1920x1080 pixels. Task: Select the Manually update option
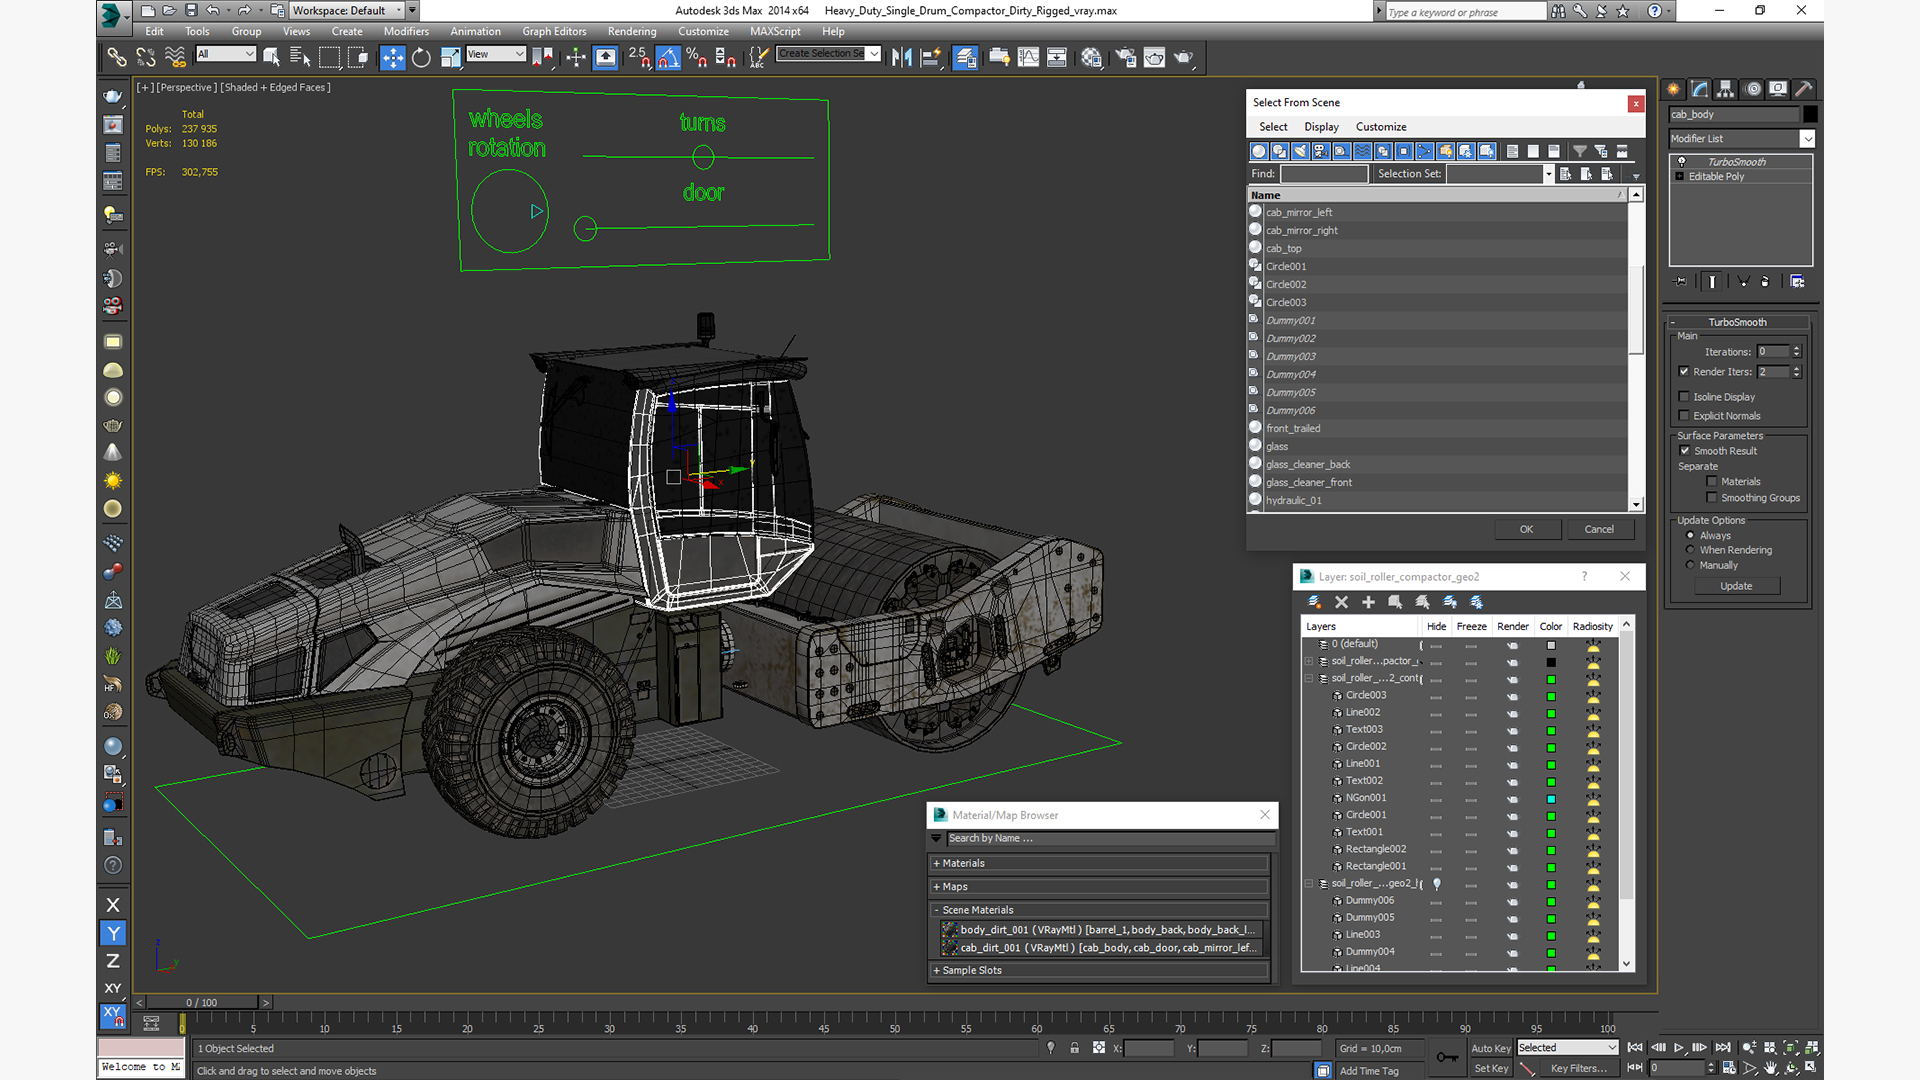(x=1691, y=565)
